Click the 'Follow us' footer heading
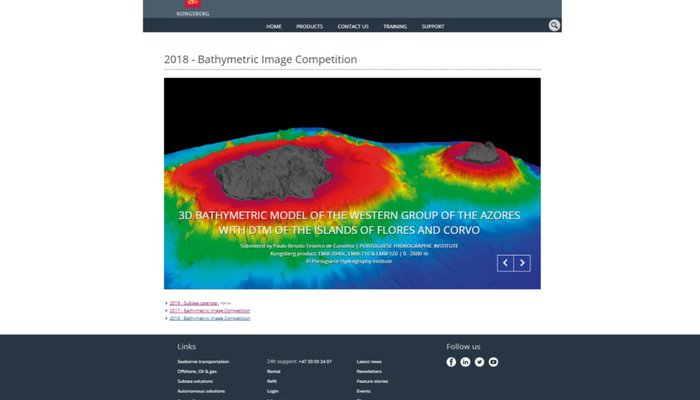The image size is (700, 400). [x=463, y=346]
